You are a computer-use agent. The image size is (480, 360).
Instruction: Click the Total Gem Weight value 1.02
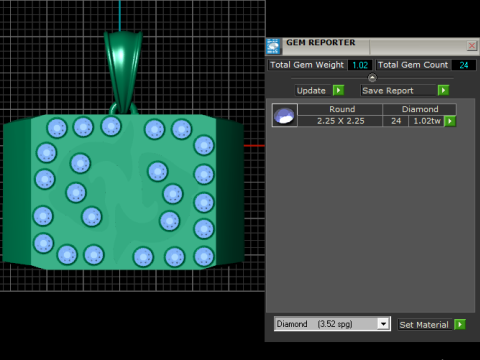[360, 65]
